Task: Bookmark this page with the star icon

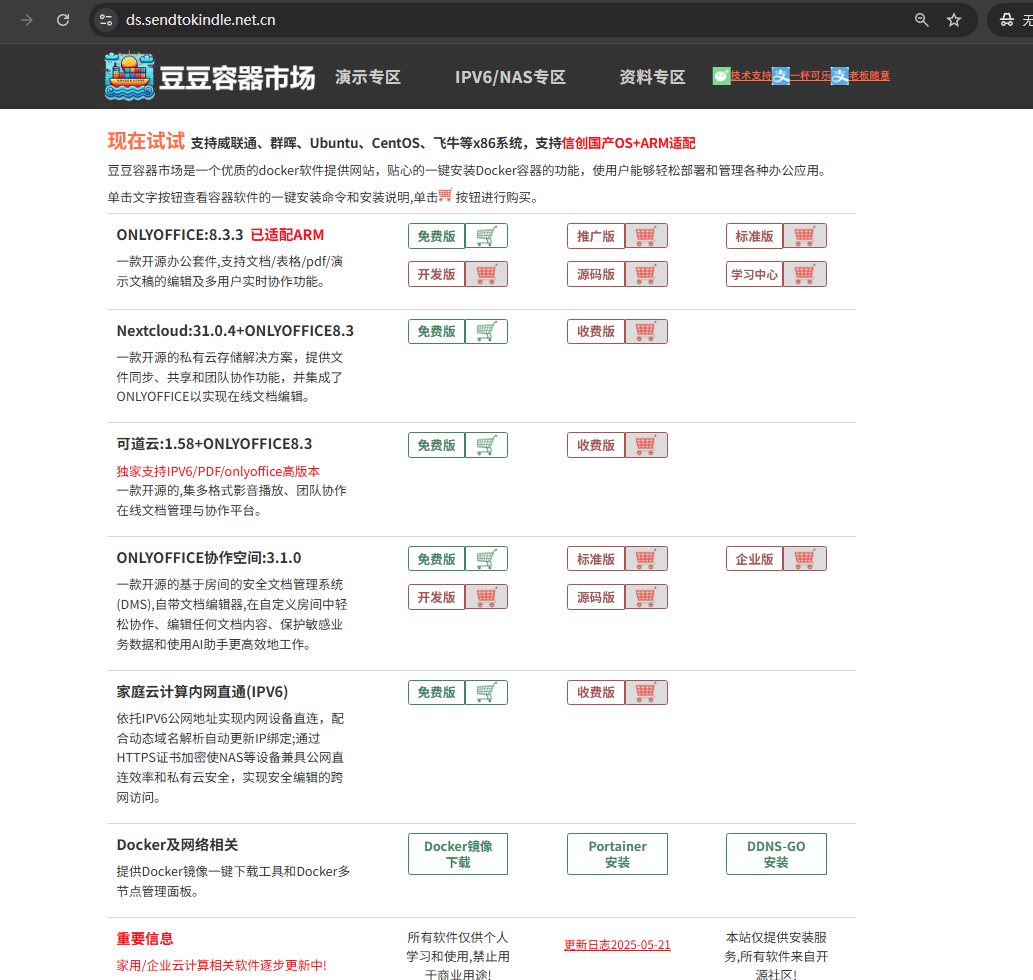Action: tap(954, 20)
